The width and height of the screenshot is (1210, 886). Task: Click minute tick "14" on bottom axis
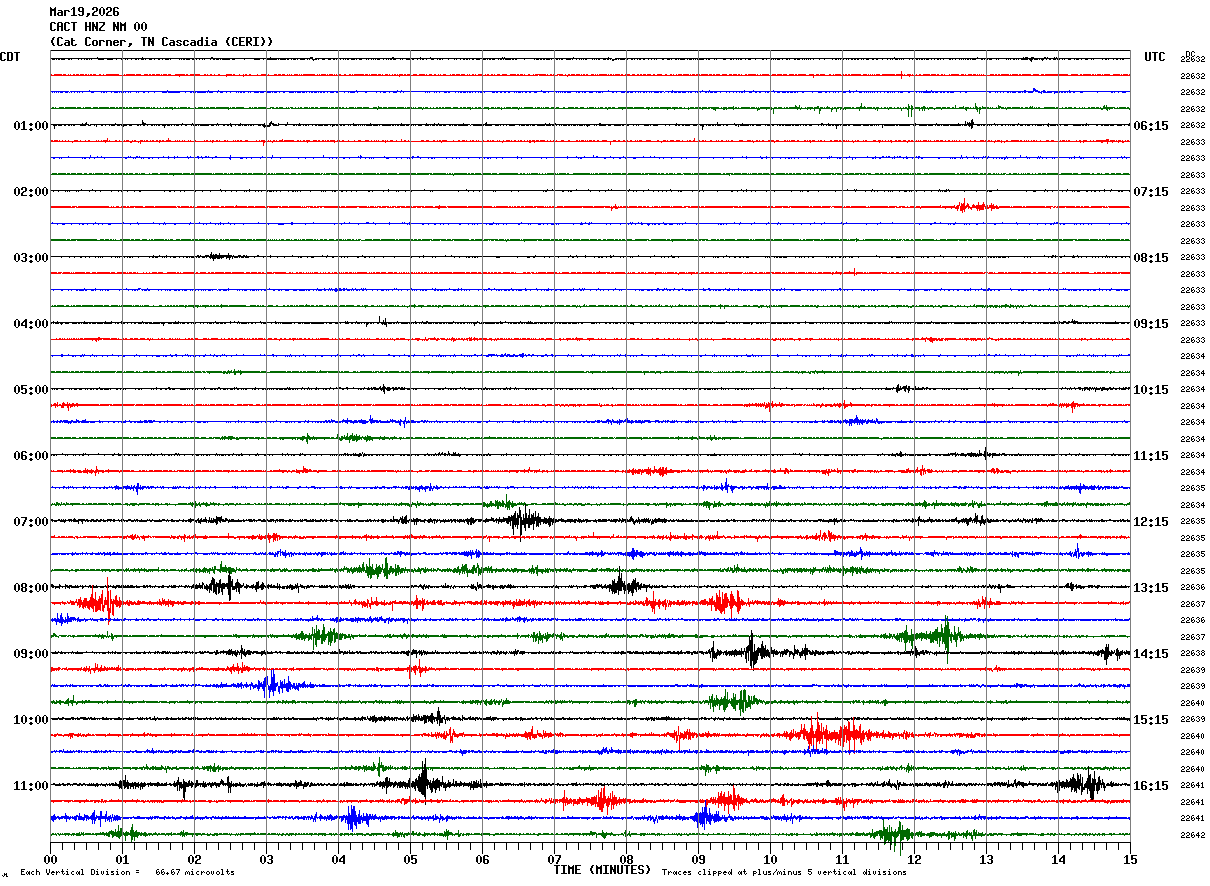[x=1058, y=859]
